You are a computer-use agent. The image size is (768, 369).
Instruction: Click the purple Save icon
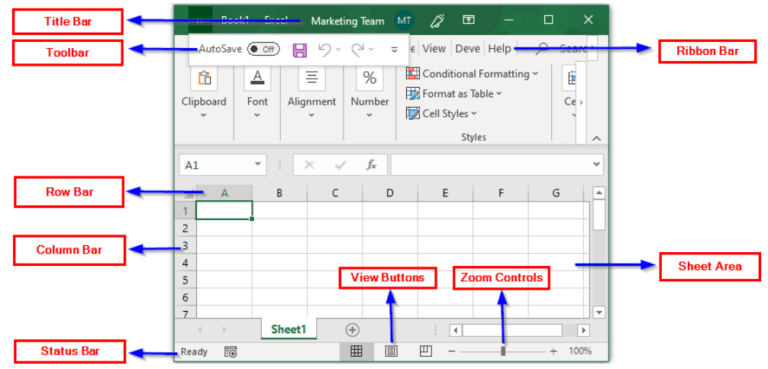click(300, 49)
